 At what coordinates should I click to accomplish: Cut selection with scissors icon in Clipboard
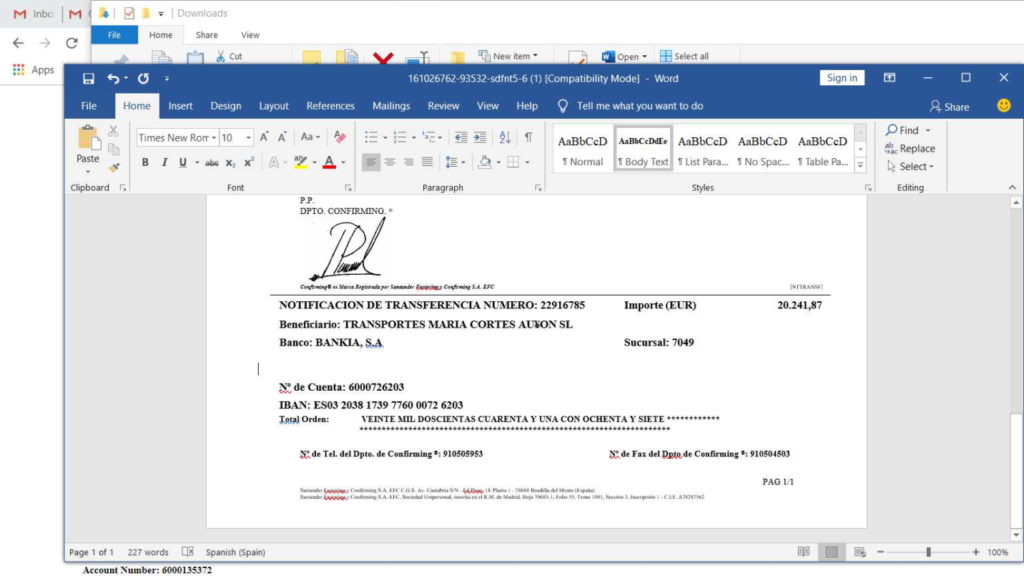(114, 131)
